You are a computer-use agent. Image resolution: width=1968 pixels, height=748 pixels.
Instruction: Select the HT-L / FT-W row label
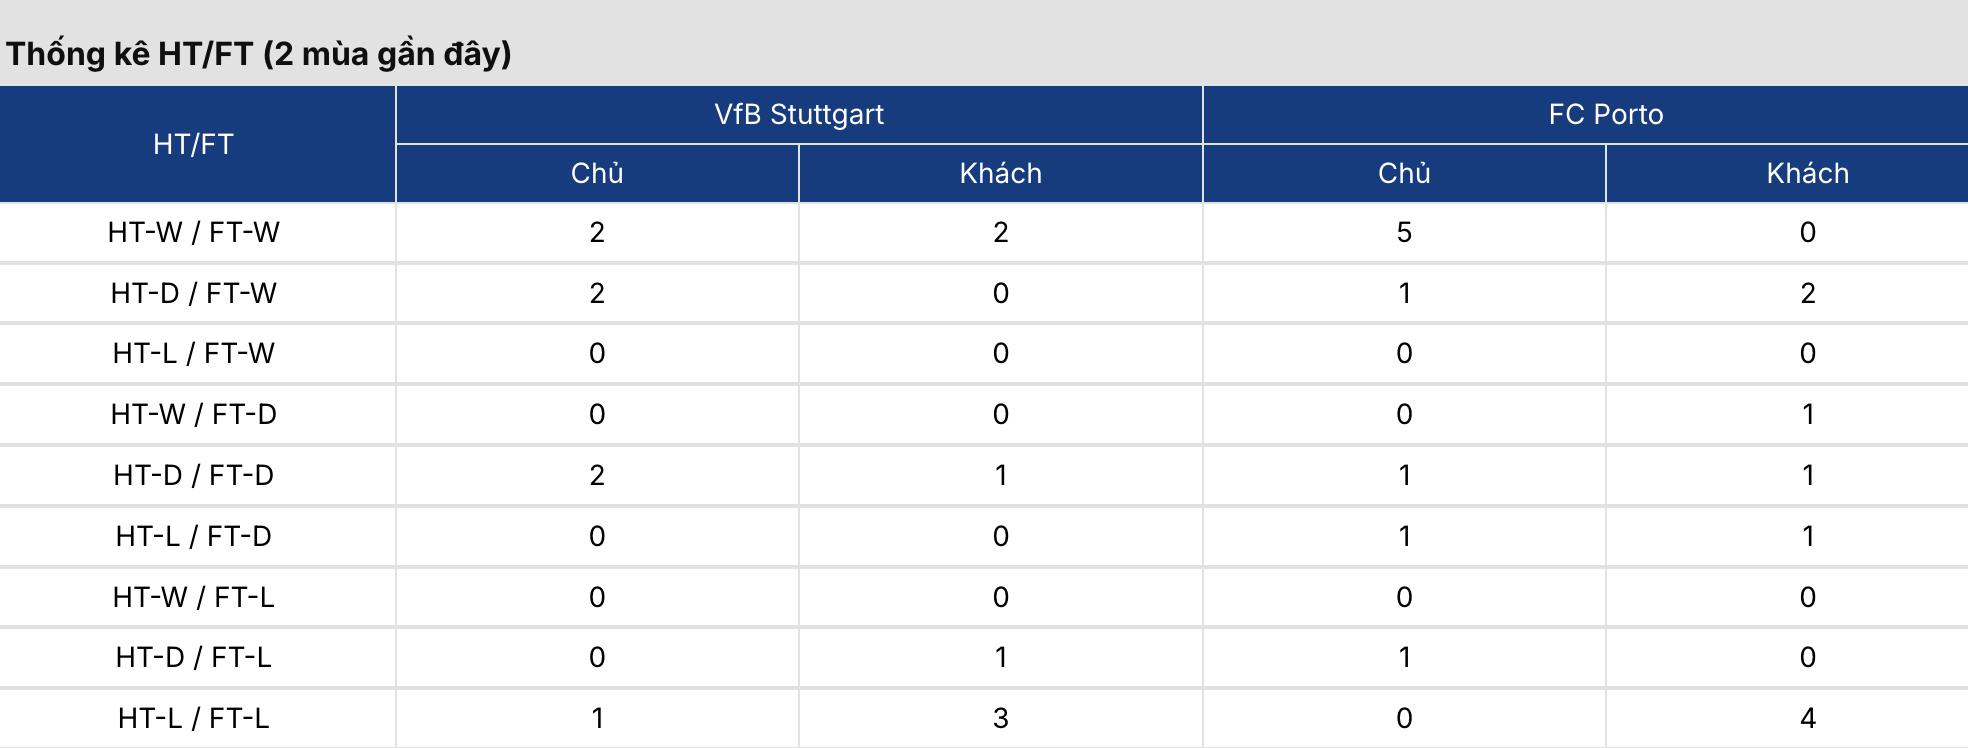click(193, 353)
